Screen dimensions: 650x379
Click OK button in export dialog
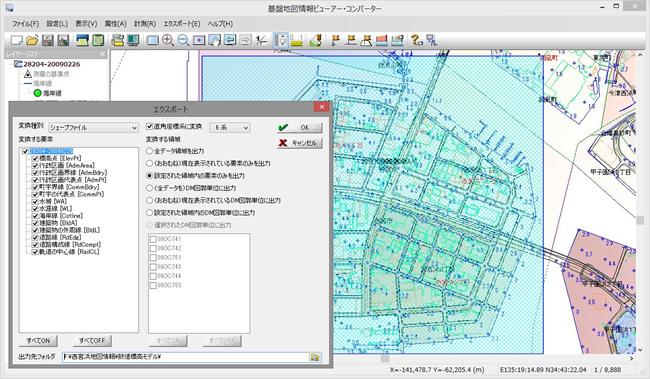[x=300, y=127]
